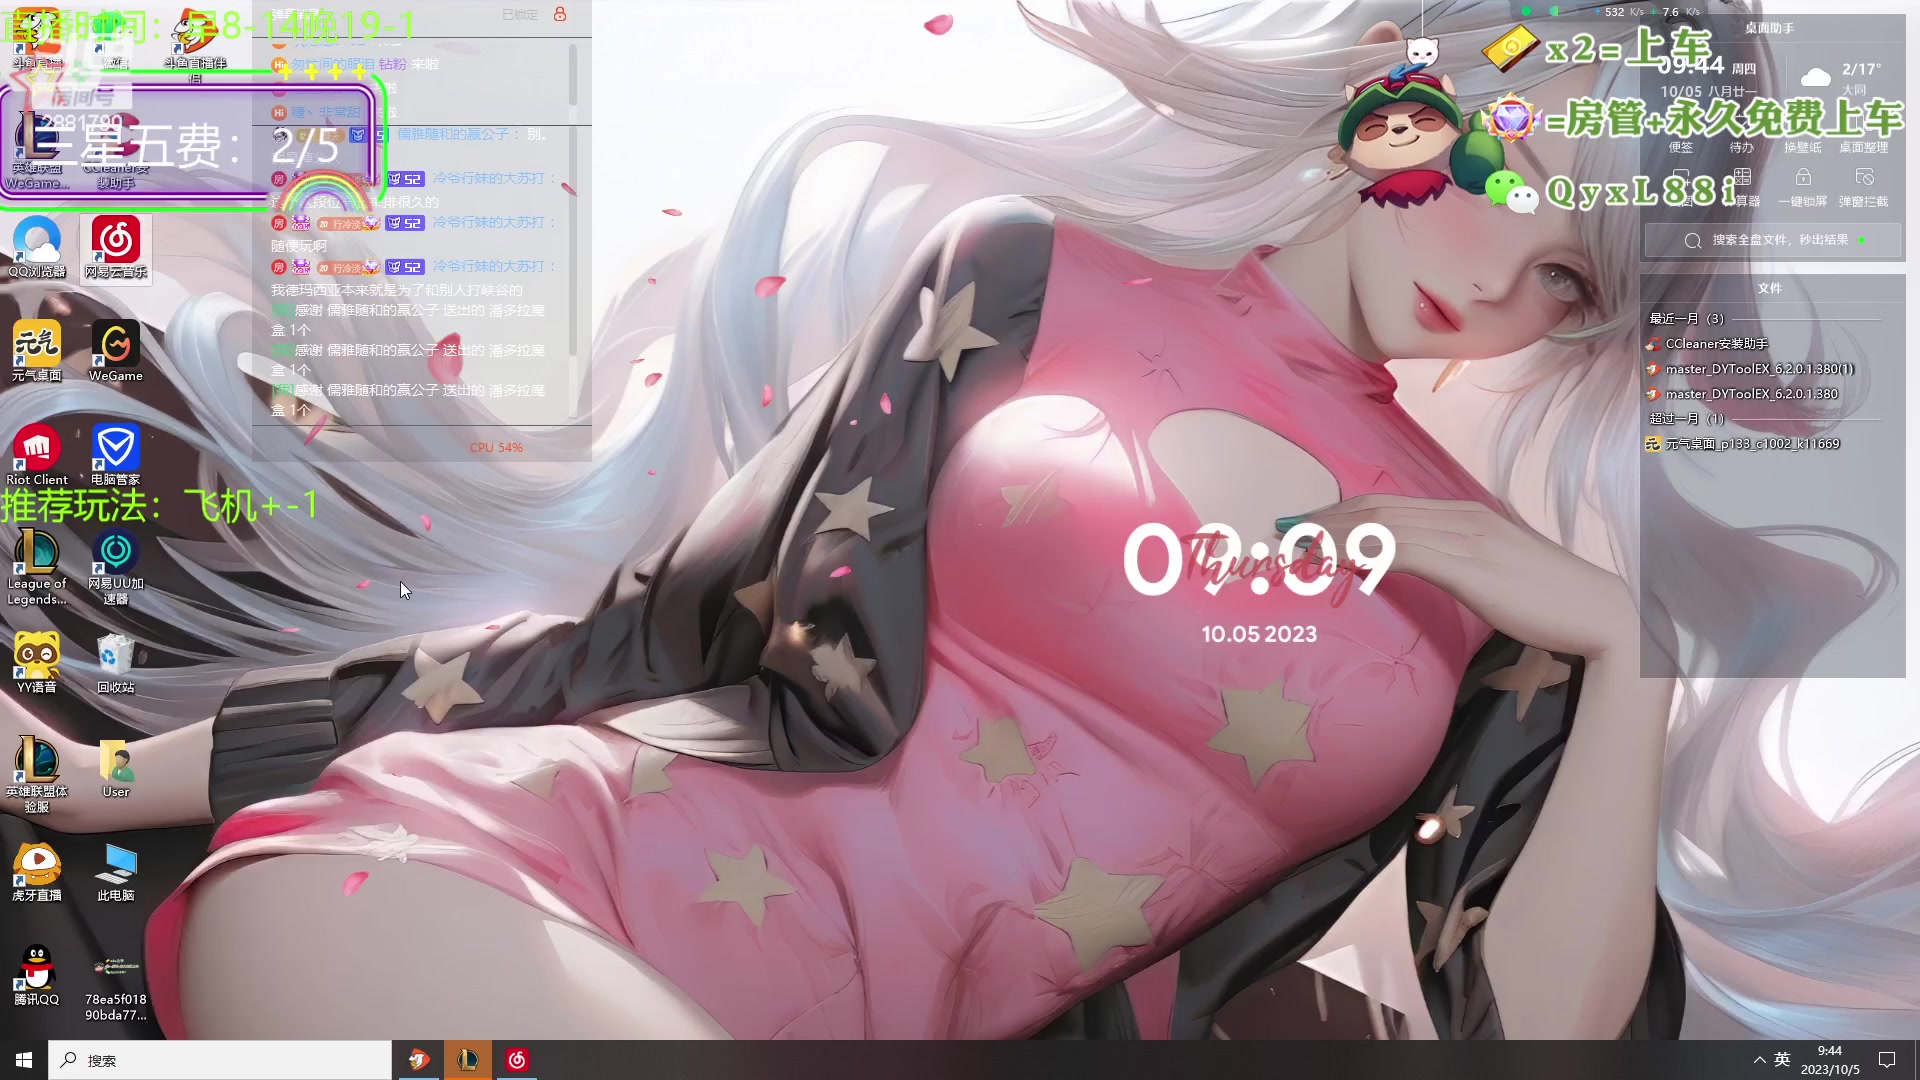
Task: Click League of Legends icon in taskbar
Action: click(x=468, y=1060)
